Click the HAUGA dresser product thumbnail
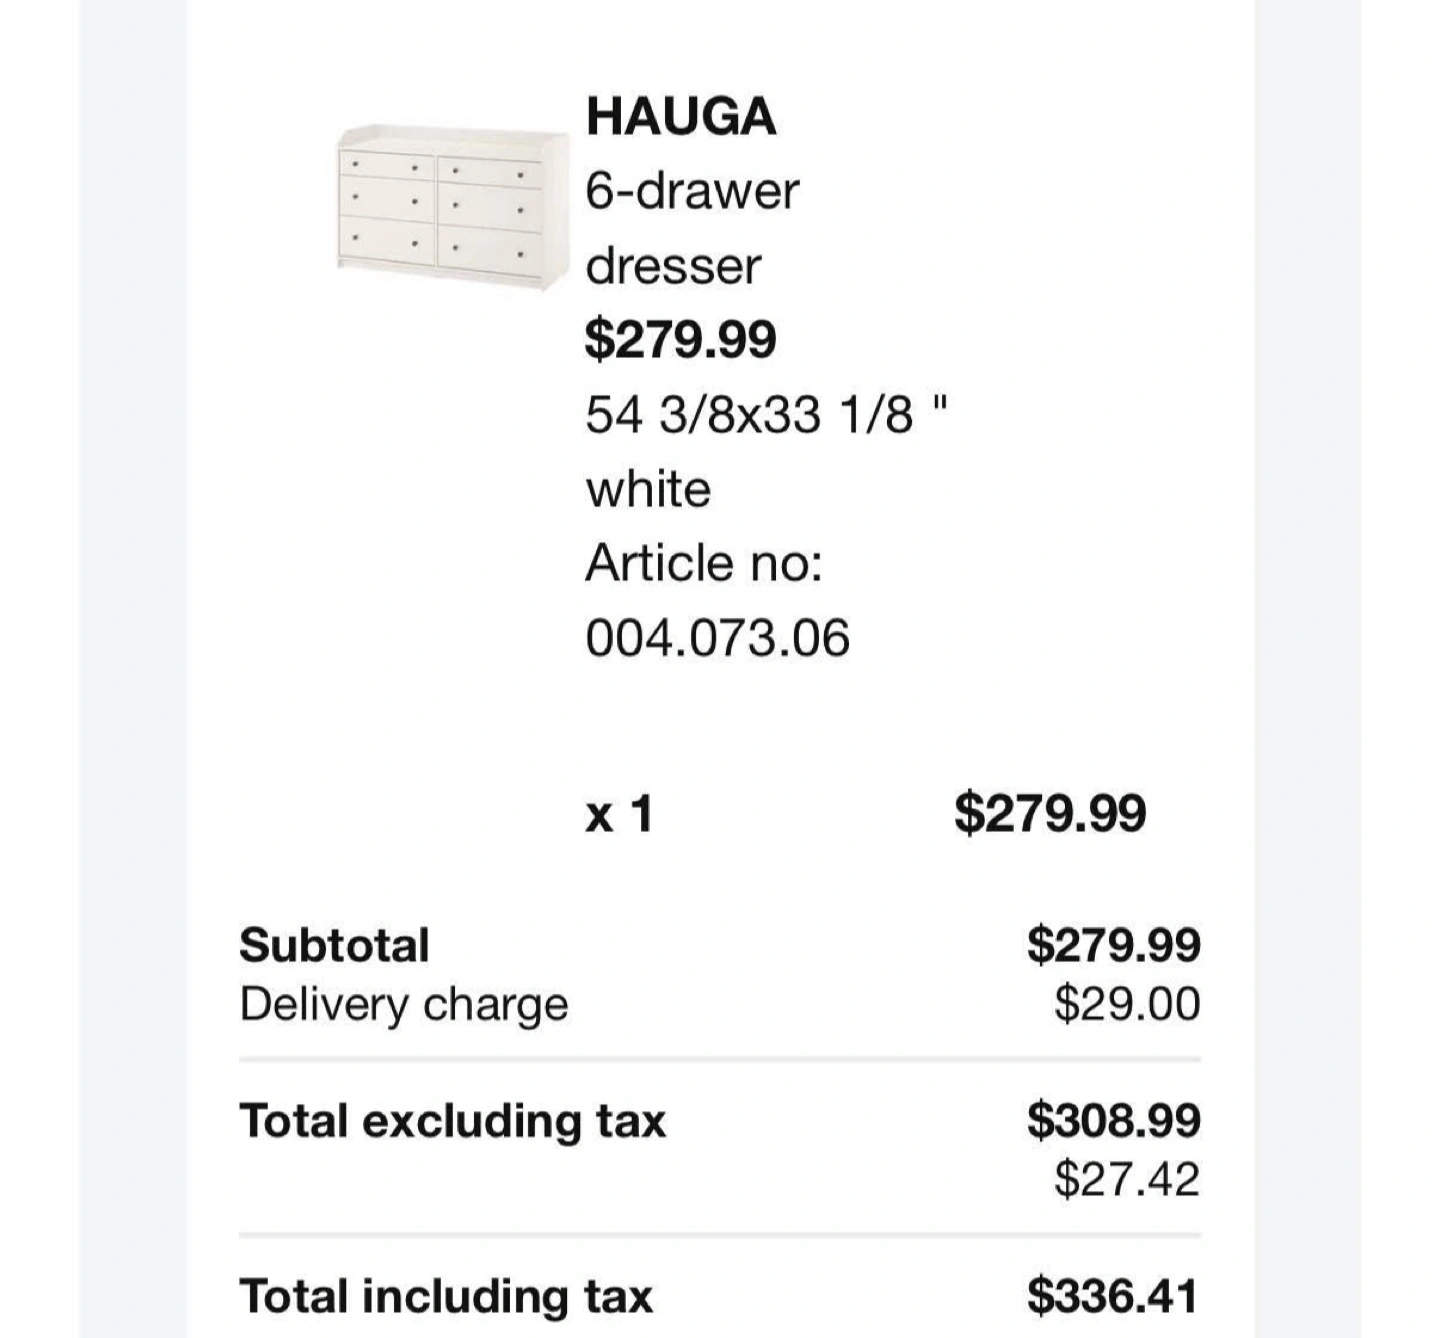 pos(453,208)
